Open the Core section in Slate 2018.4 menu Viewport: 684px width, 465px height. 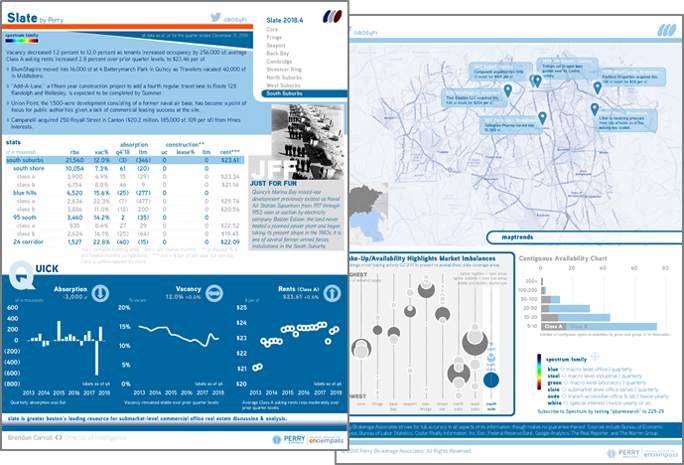pos(272,29)
